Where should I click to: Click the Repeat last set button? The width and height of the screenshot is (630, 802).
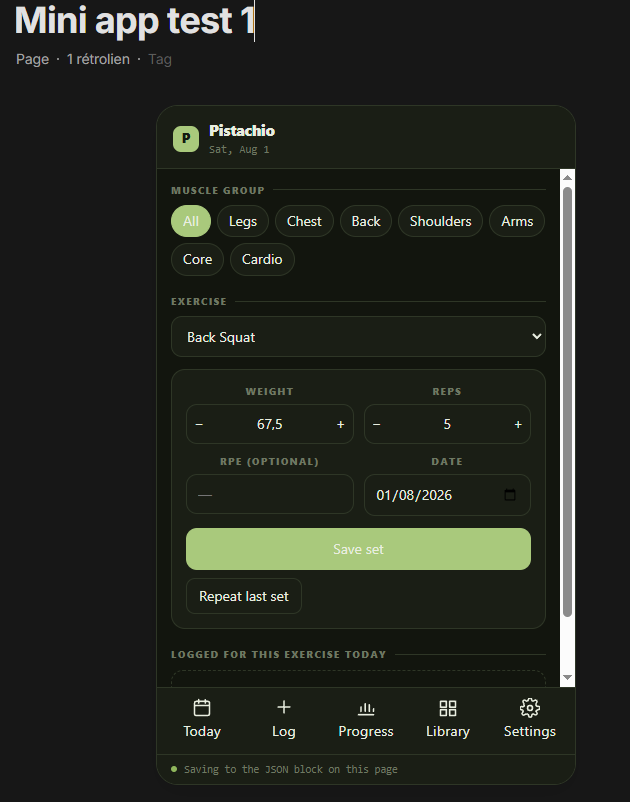244,596
